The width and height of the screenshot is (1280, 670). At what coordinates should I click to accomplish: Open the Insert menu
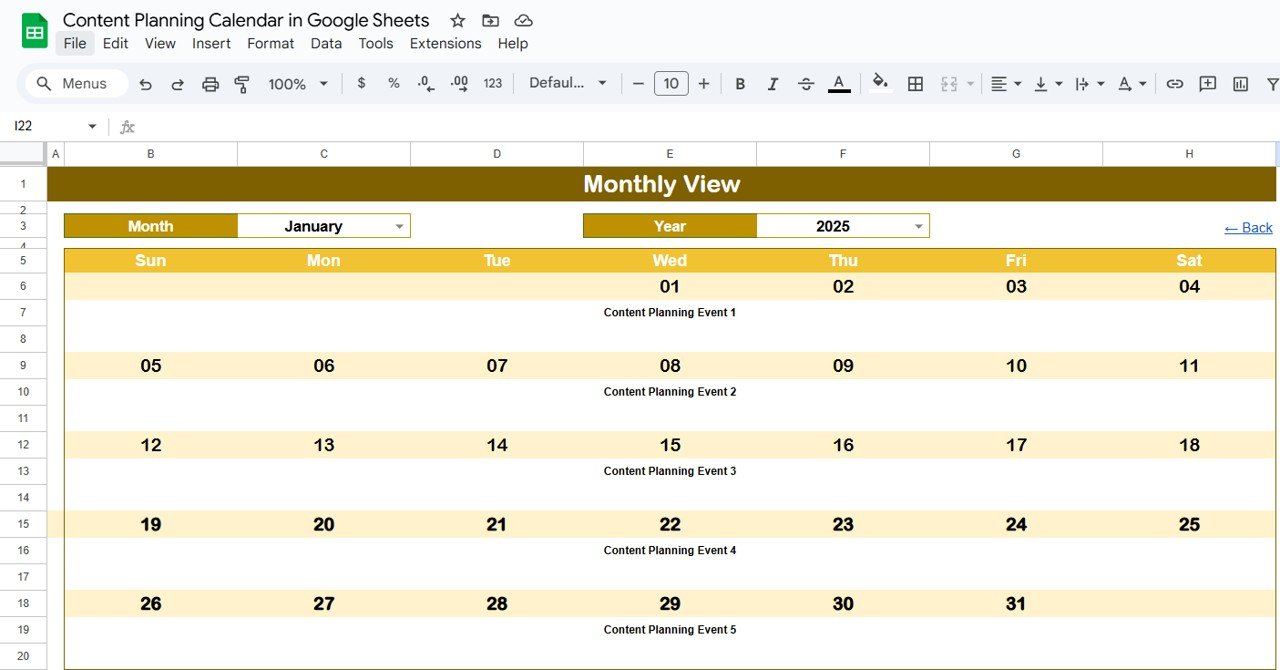(211, 43)
